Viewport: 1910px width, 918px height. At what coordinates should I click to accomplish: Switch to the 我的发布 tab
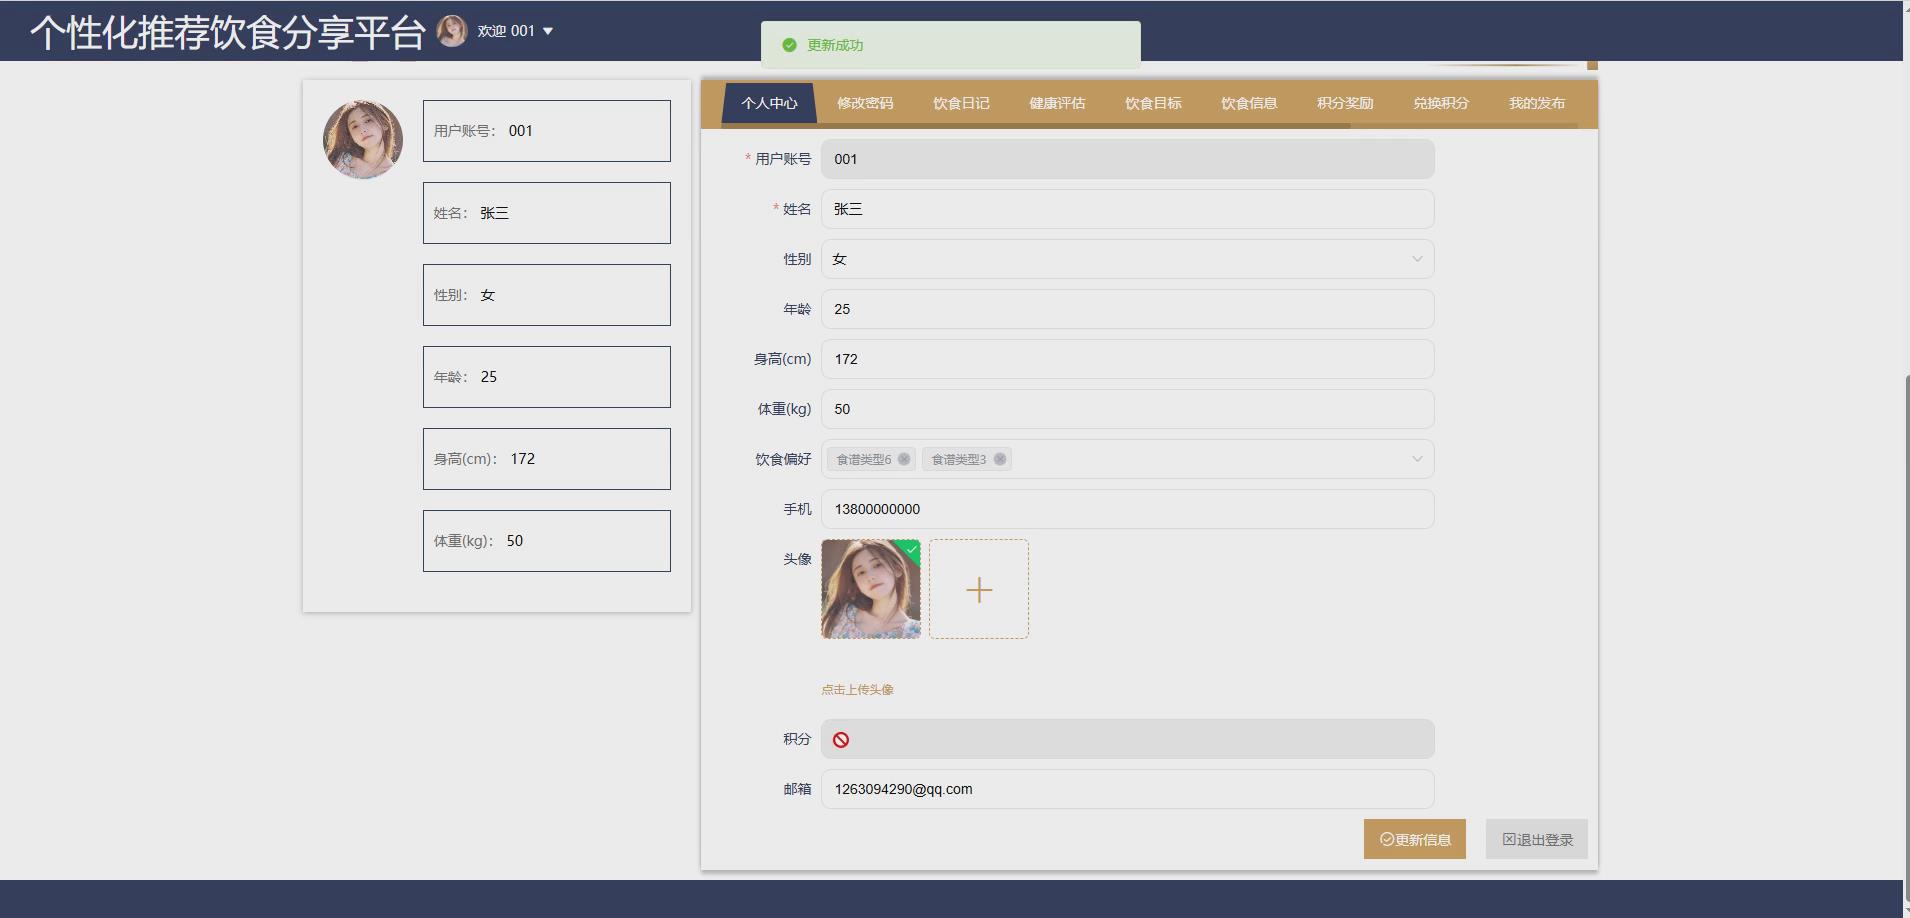coord(1535,103)
